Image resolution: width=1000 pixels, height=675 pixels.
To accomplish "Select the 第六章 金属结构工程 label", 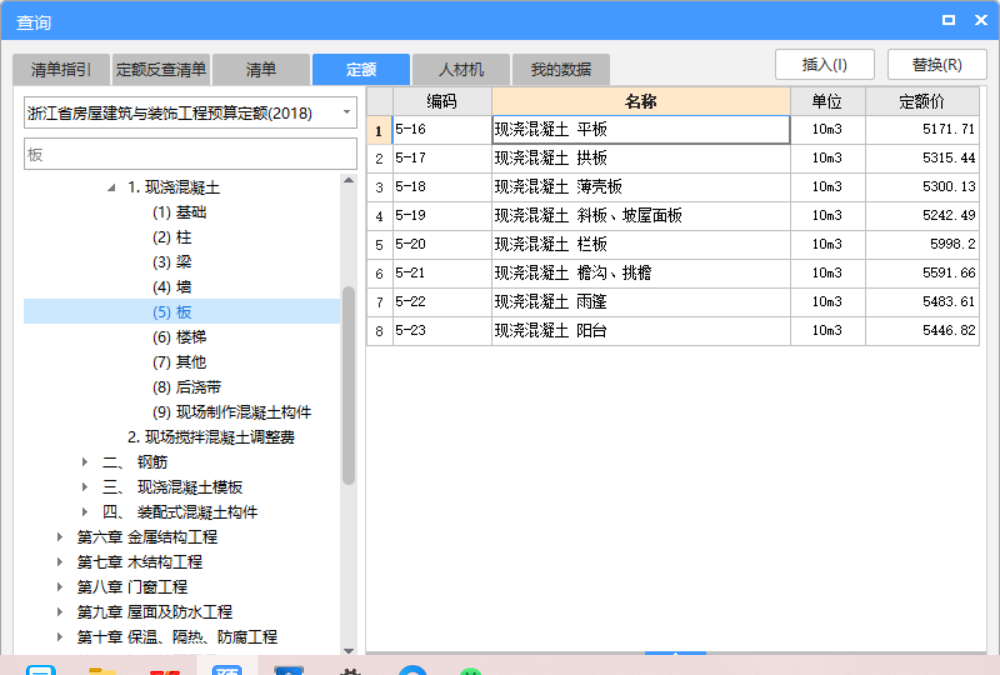I will 147,537.
